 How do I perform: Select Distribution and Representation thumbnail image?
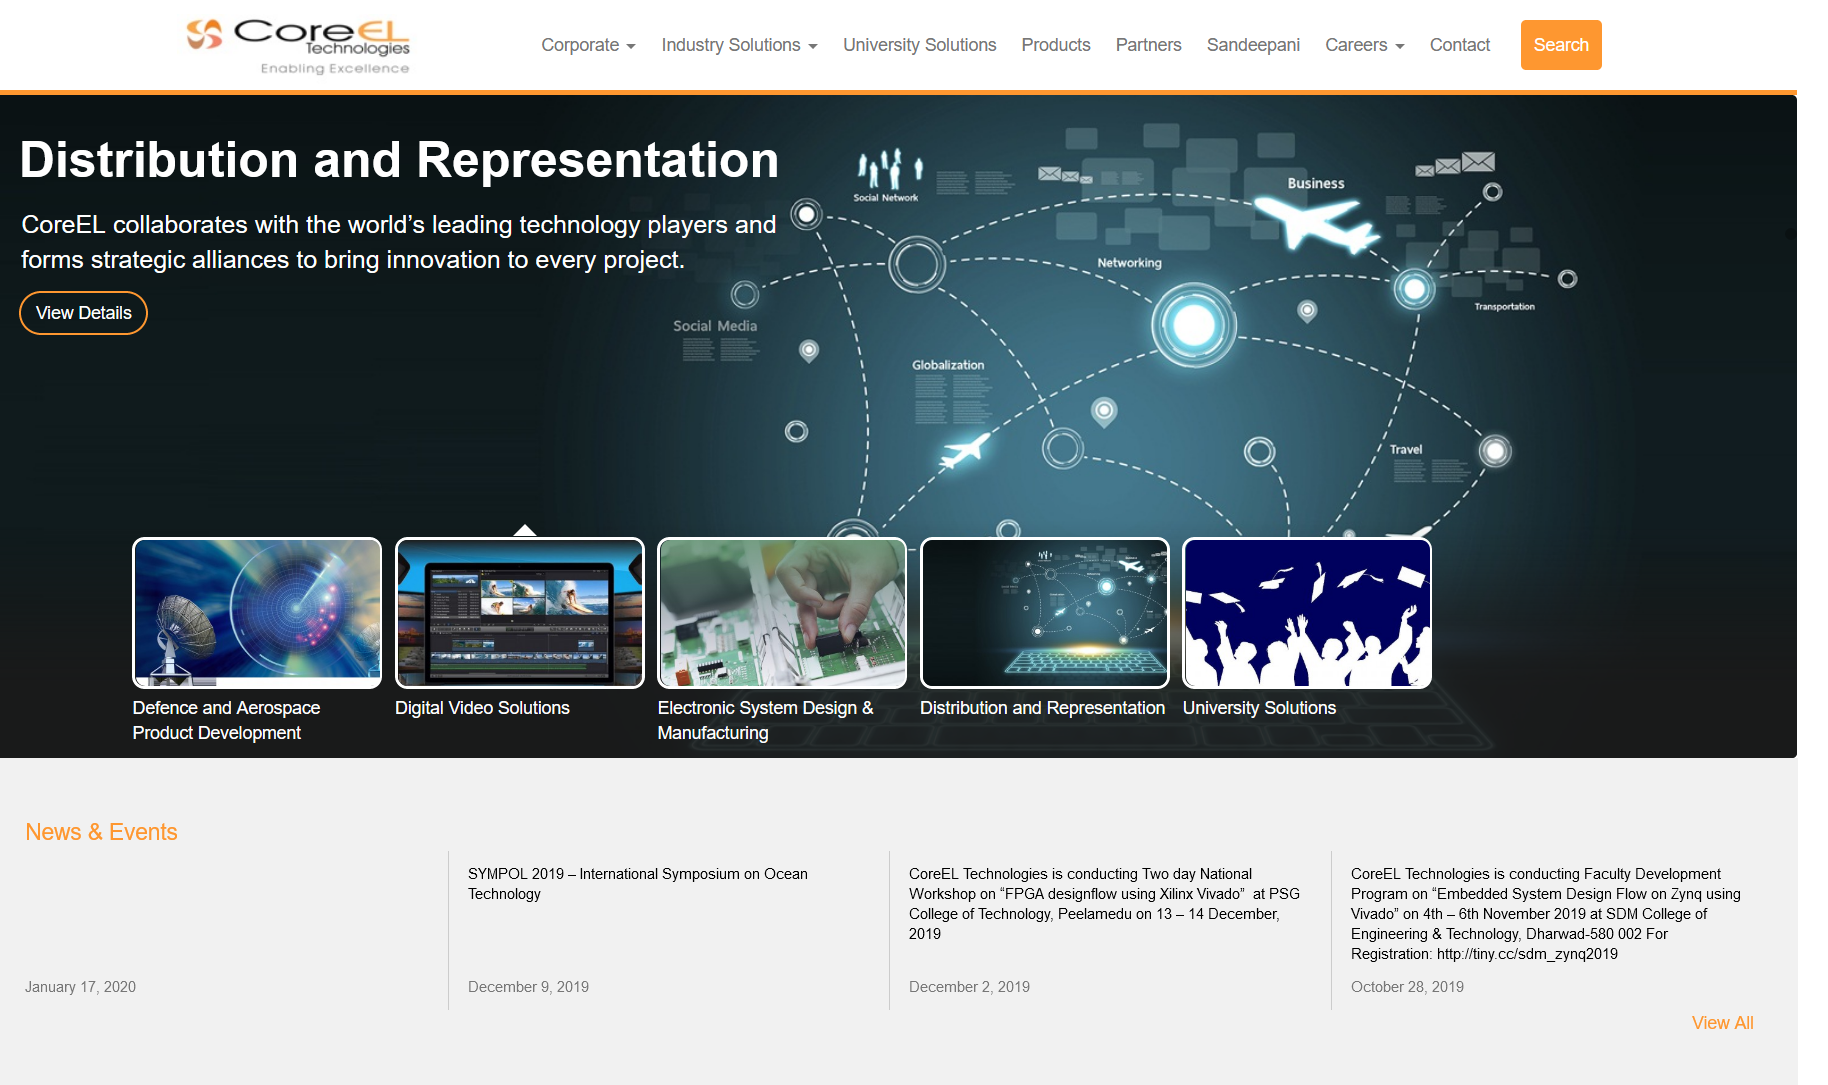click(1044, 613)
